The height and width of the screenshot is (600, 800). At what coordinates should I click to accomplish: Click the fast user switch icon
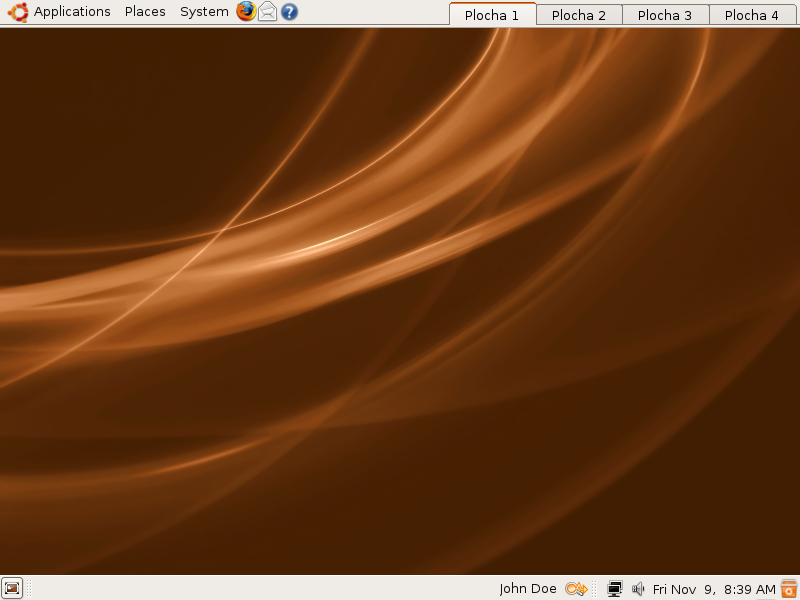(577, 589)
